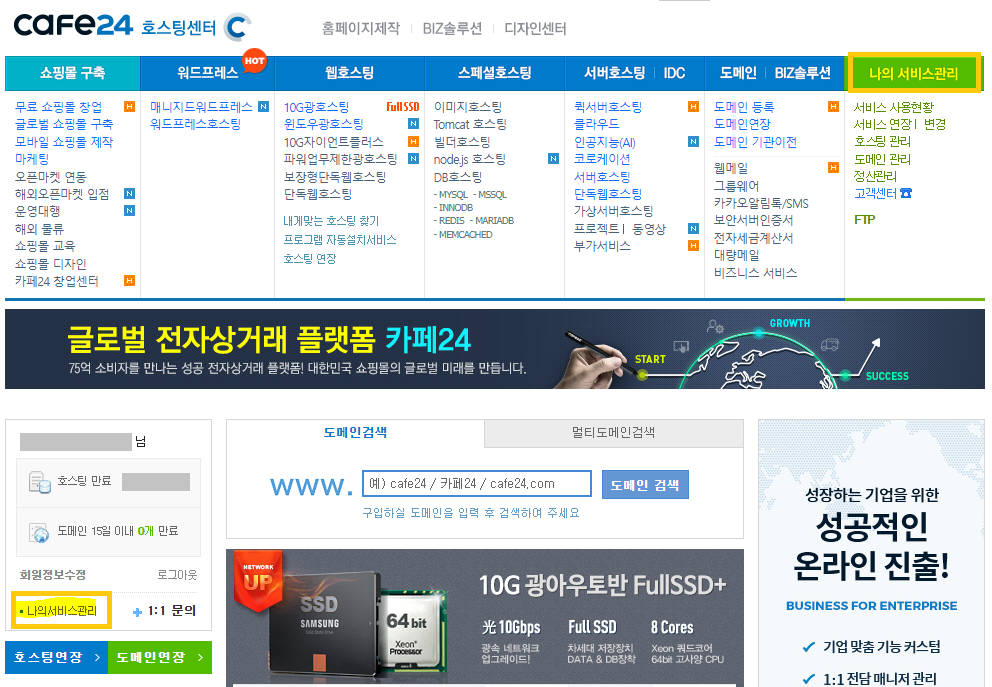Click the H badge beside 퀵서버호스팅

click(x=693, y=107)
